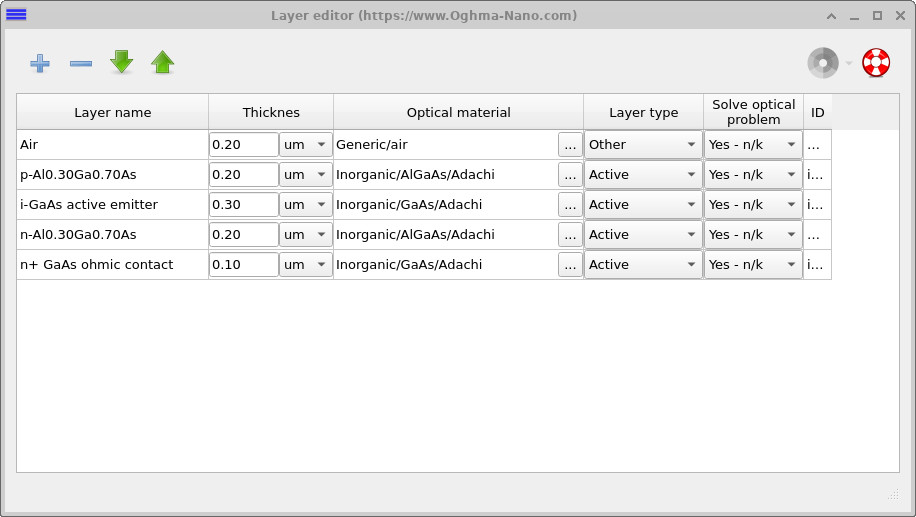
Task: Click the Thicknes column header
Action: pyautogui.click(x=271, y=112)
